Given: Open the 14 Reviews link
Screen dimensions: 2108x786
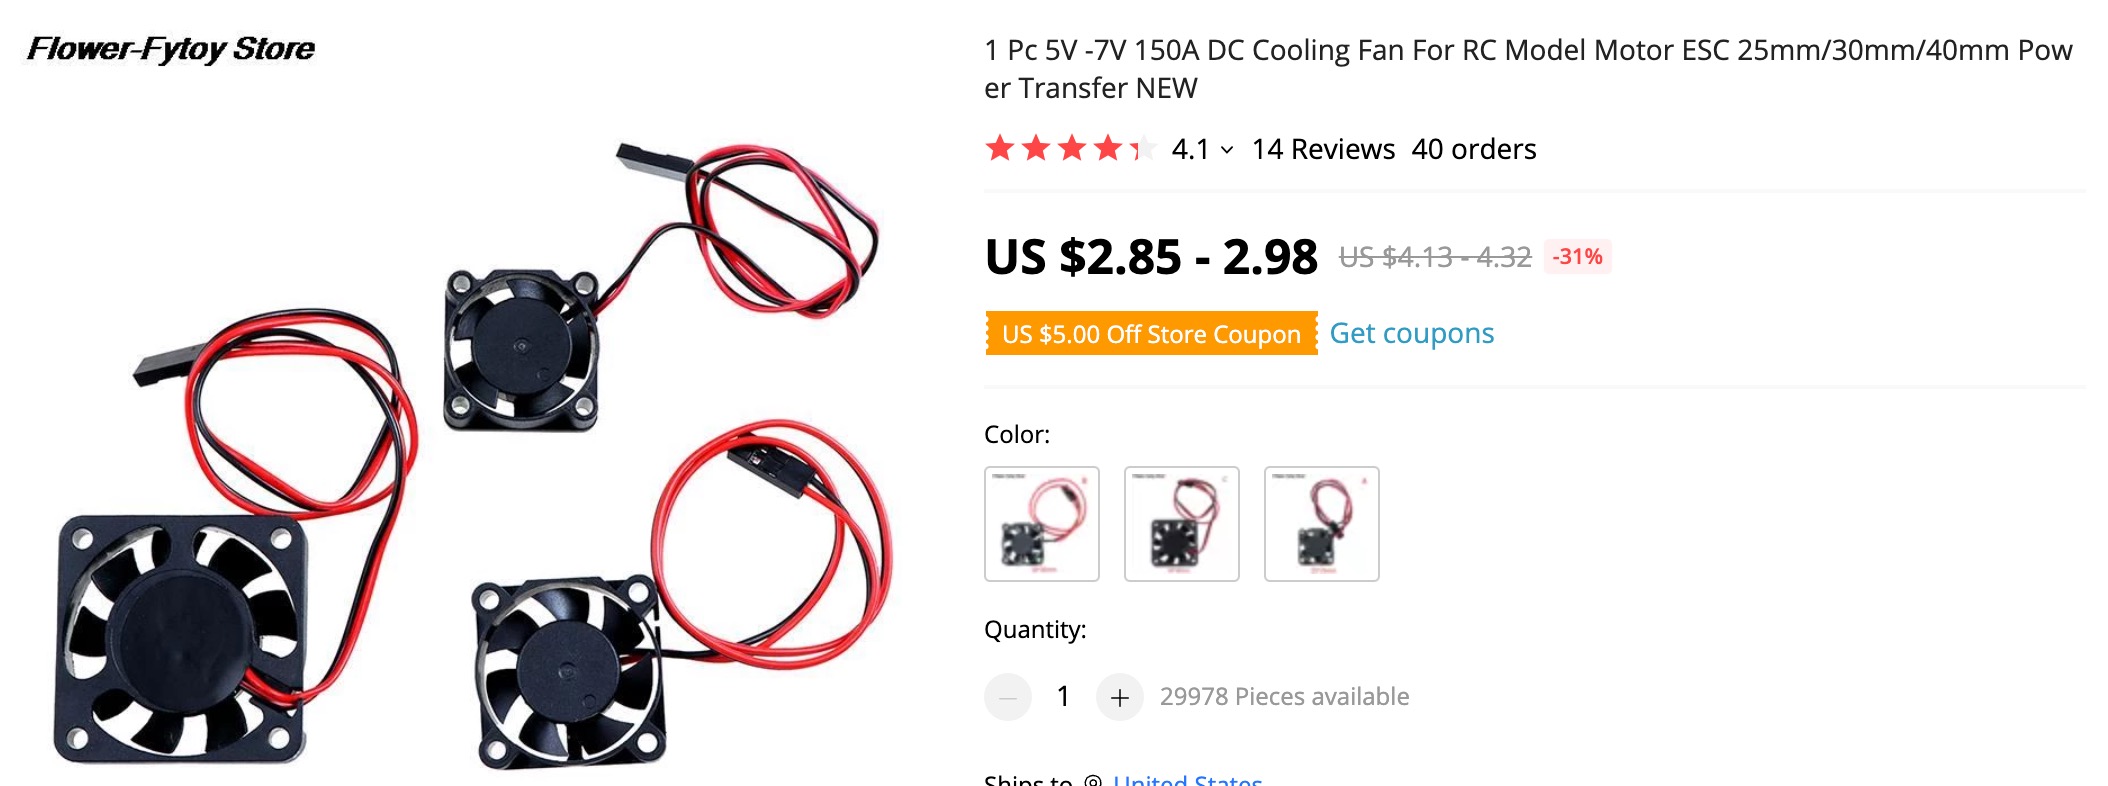Looking at the screenshot, I should coord(1323,149).
